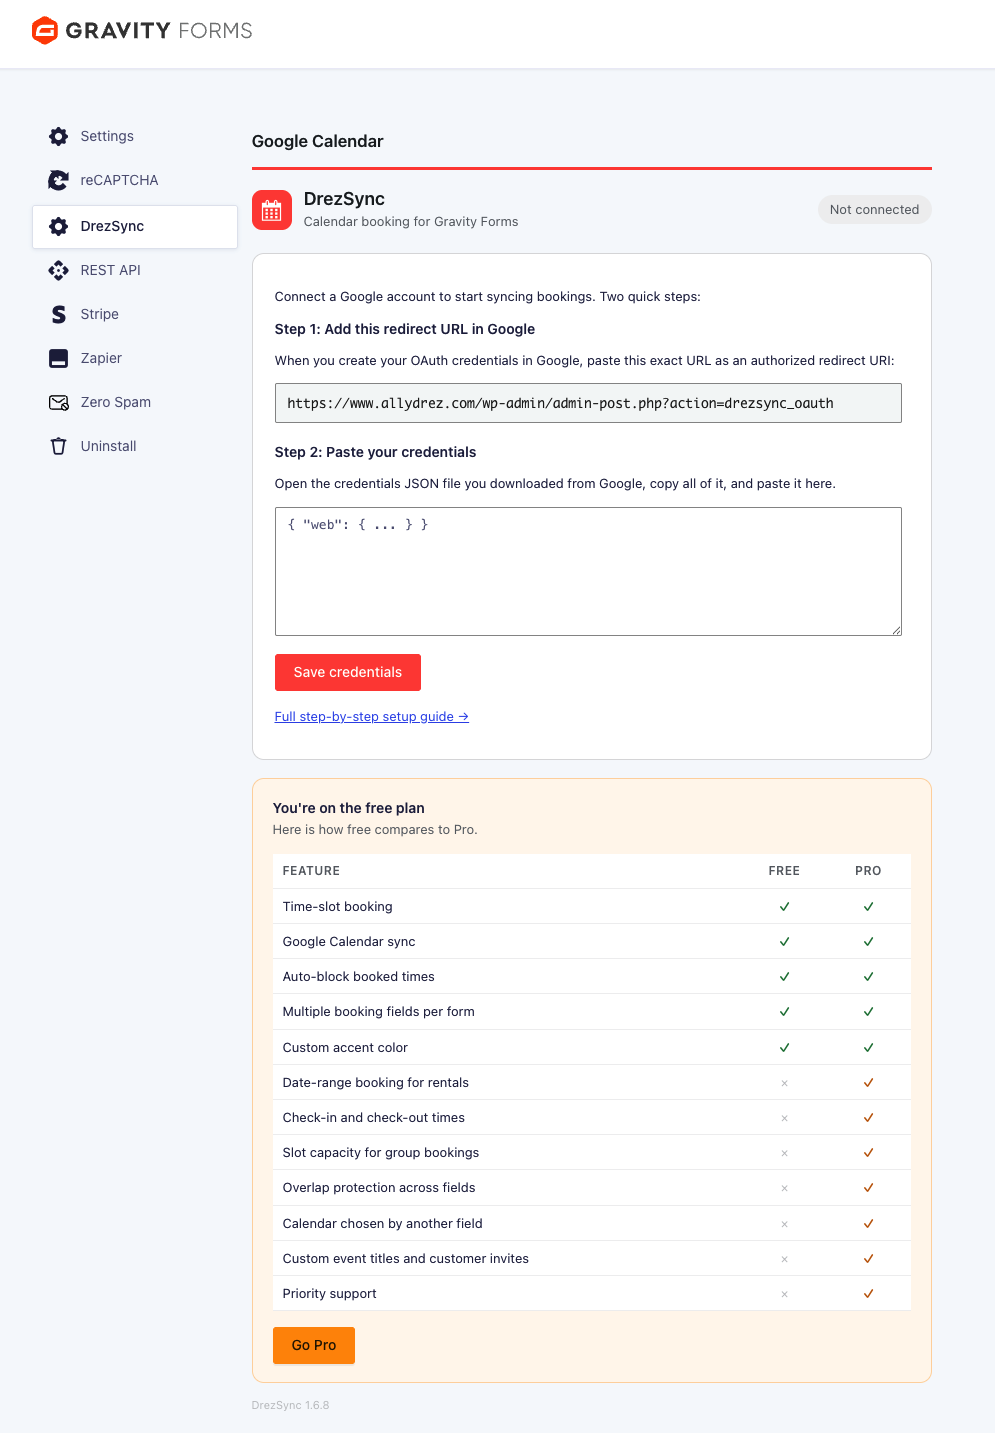Click Free checkmark for Time-slot booking
Screen dimensions: 995x1433
click(x=784, y=906)
